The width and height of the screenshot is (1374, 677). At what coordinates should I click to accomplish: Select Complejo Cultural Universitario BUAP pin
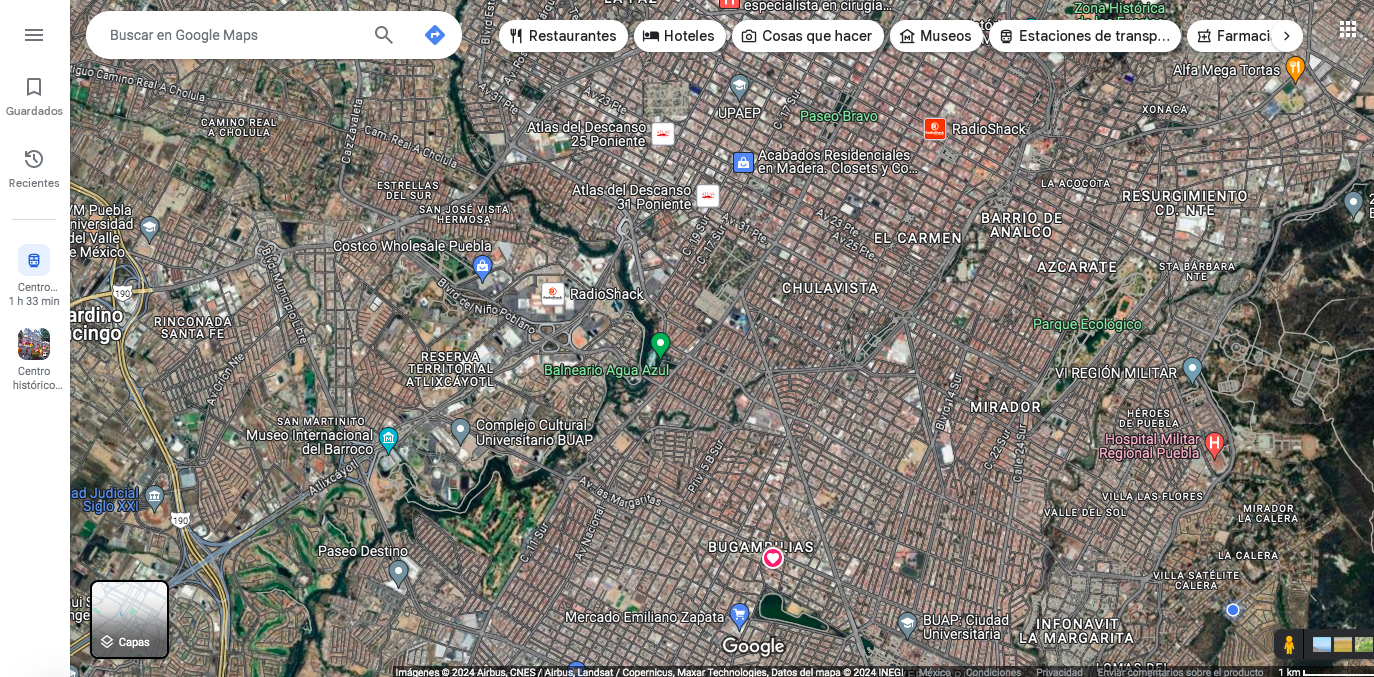click(460, 431)
